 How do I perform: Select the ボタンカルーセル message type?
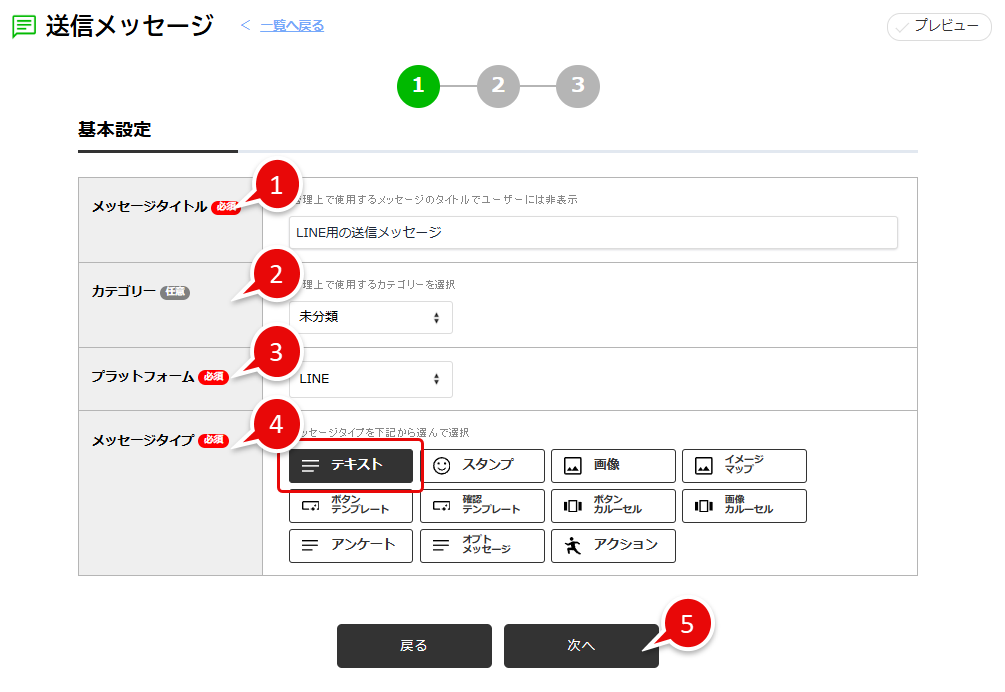coord(613,506)
